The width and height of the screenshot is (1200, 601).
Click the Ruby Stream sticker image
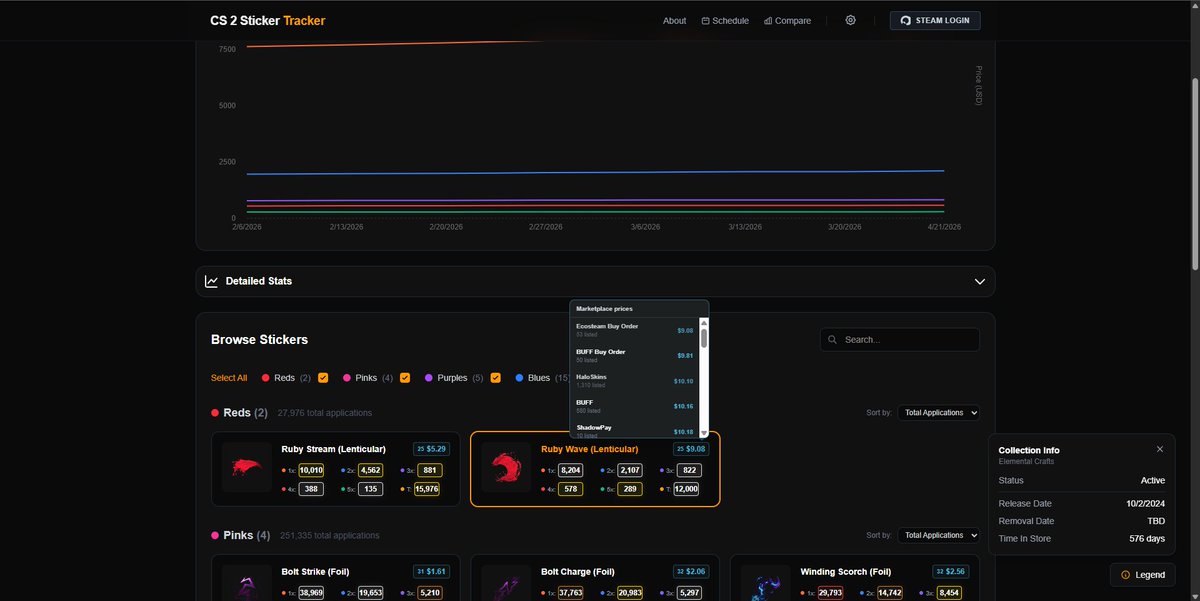tap(246, 467)
